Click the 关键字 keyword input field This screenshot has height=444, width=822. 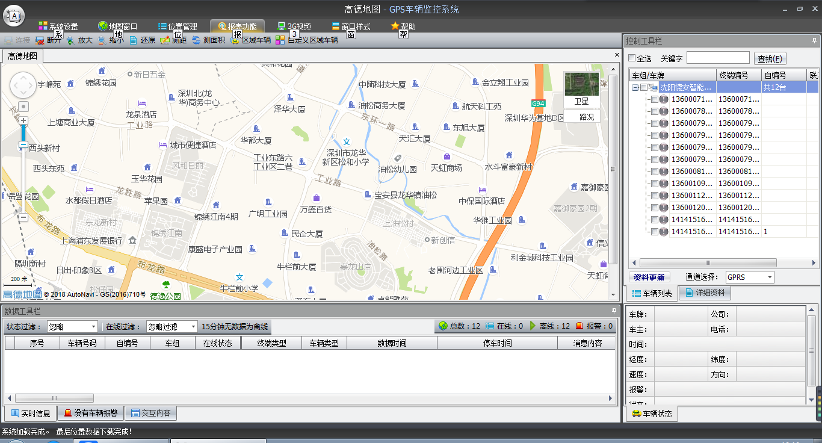click(x=717, y=58)
